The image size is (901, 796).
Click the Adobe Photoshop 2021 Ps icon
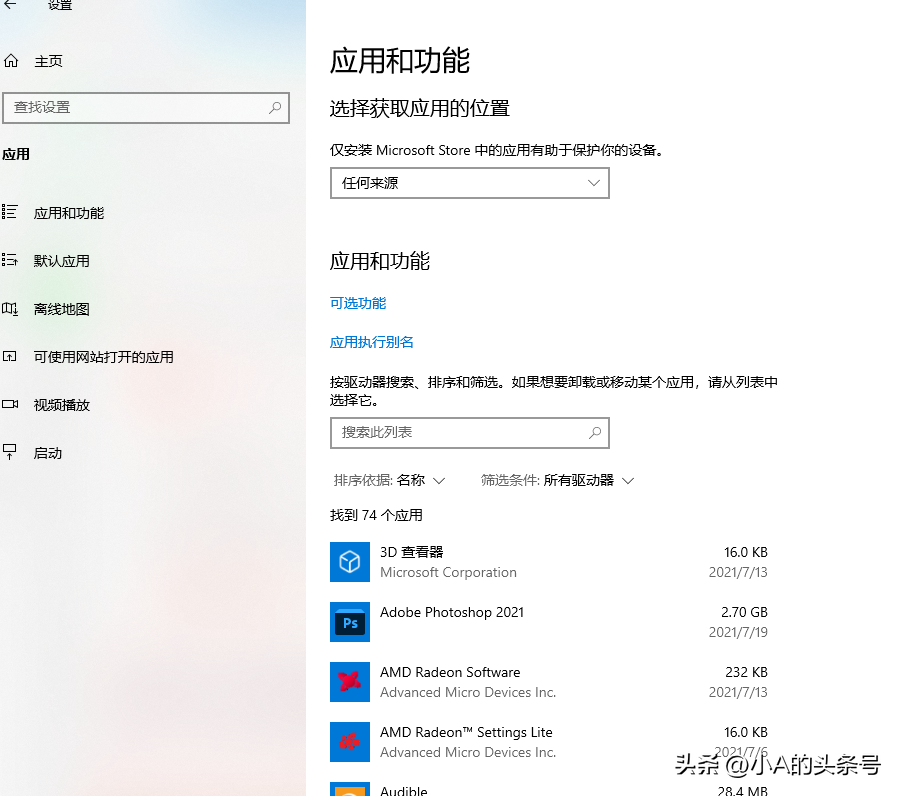(x=349, y=622)
